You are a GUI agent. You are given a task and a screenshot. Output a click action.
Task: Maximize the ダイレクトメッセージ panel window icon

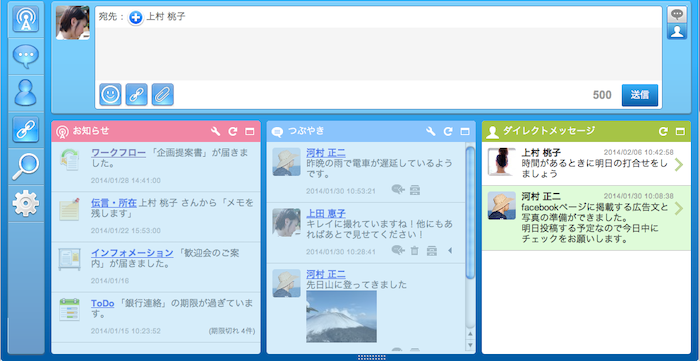pyautogui.click(x=680, y=131)
